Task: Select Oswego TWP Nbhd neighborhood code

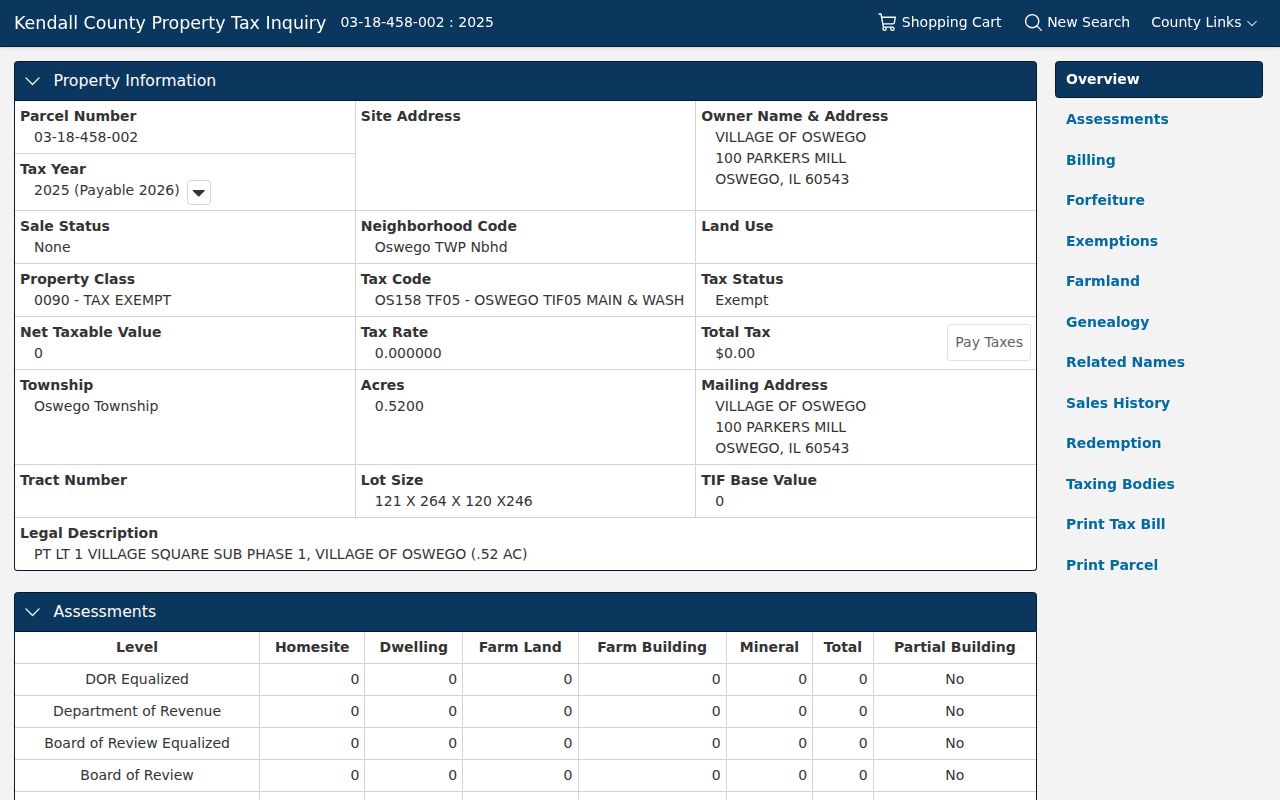Action: click(441, 247)
